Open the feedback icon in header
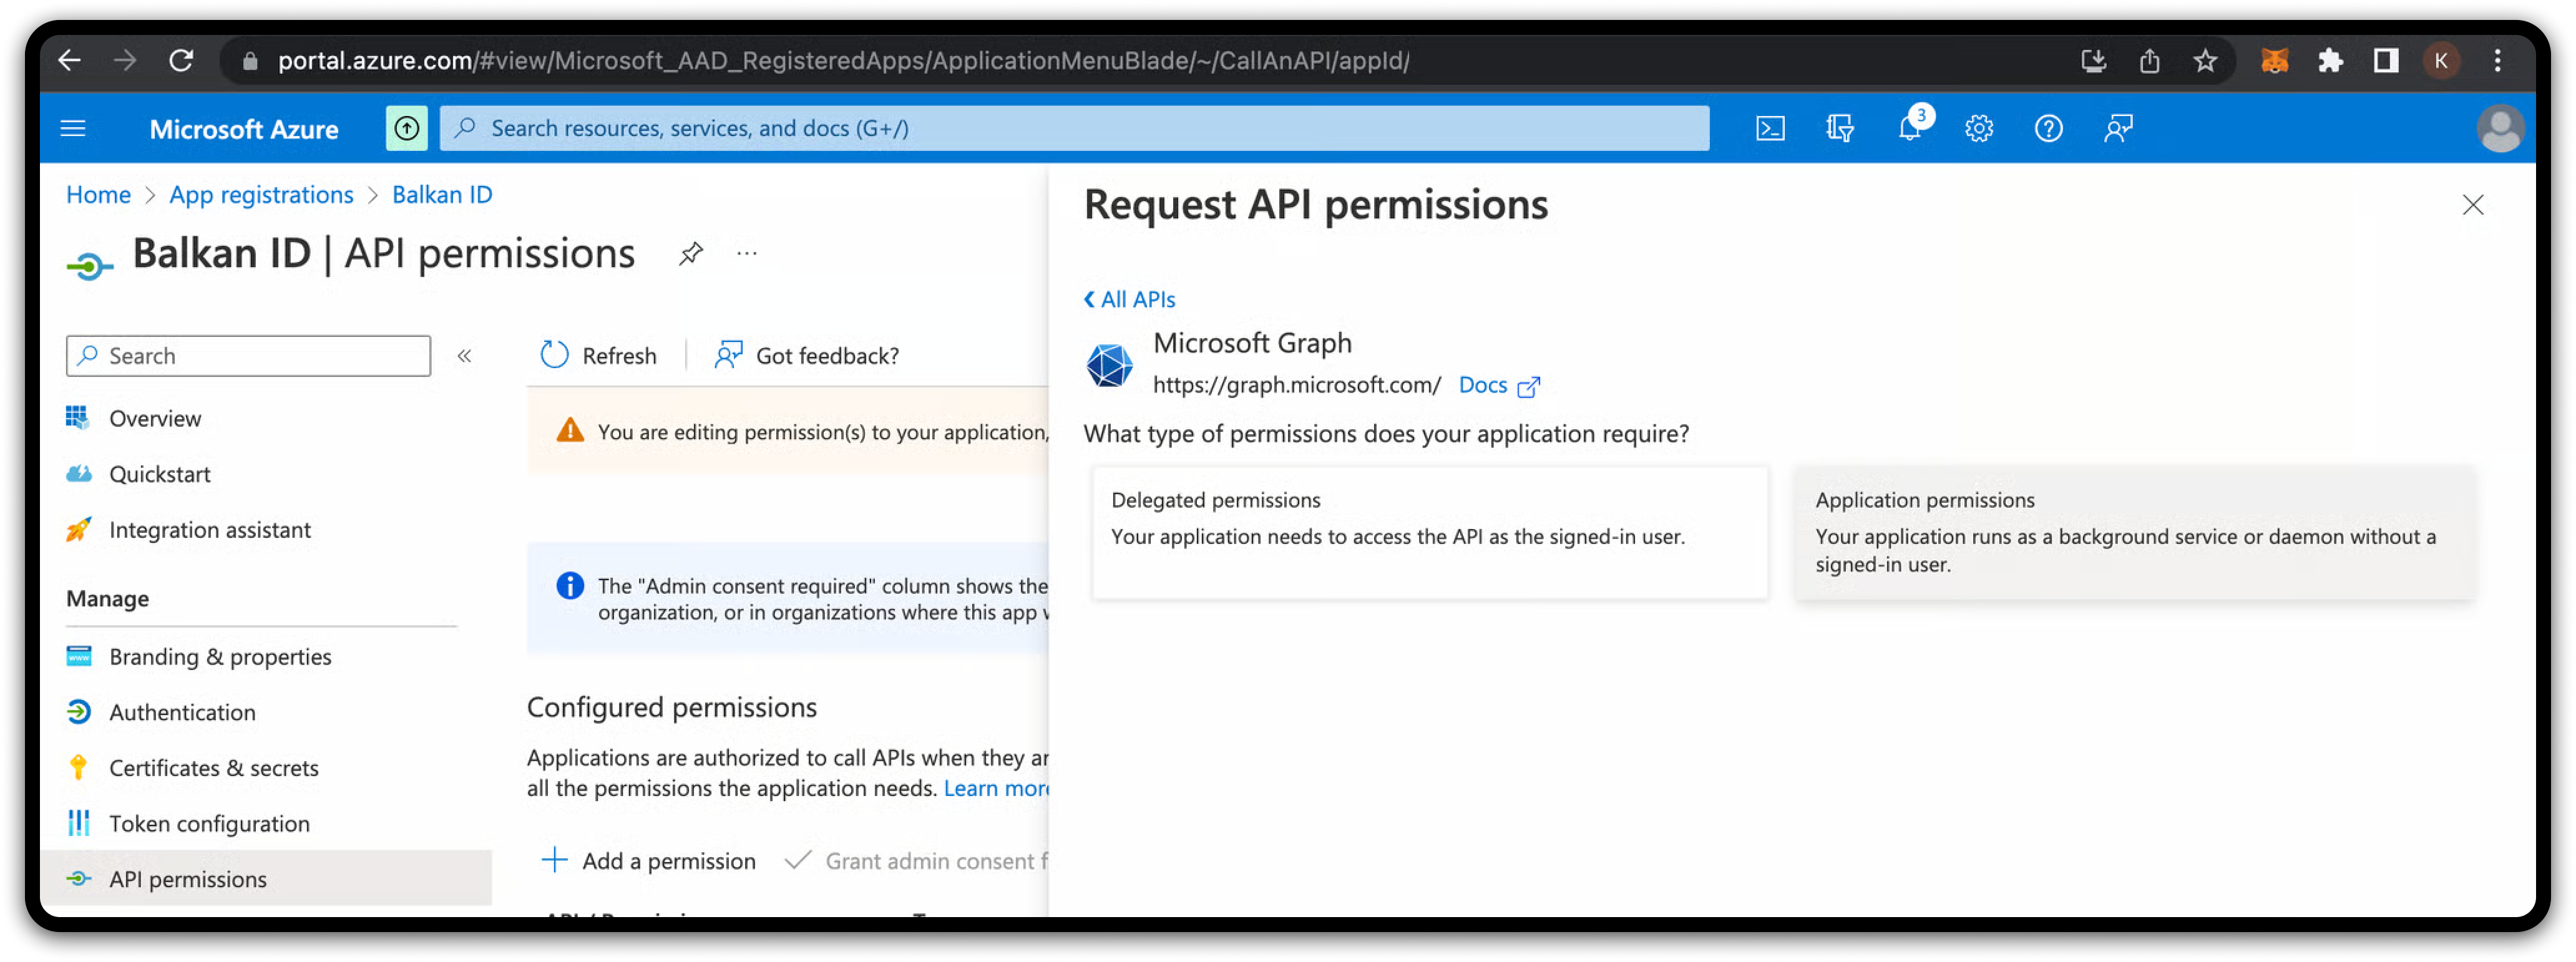The height and width of the screenshot is (962, 2576). click(2118, 128)
